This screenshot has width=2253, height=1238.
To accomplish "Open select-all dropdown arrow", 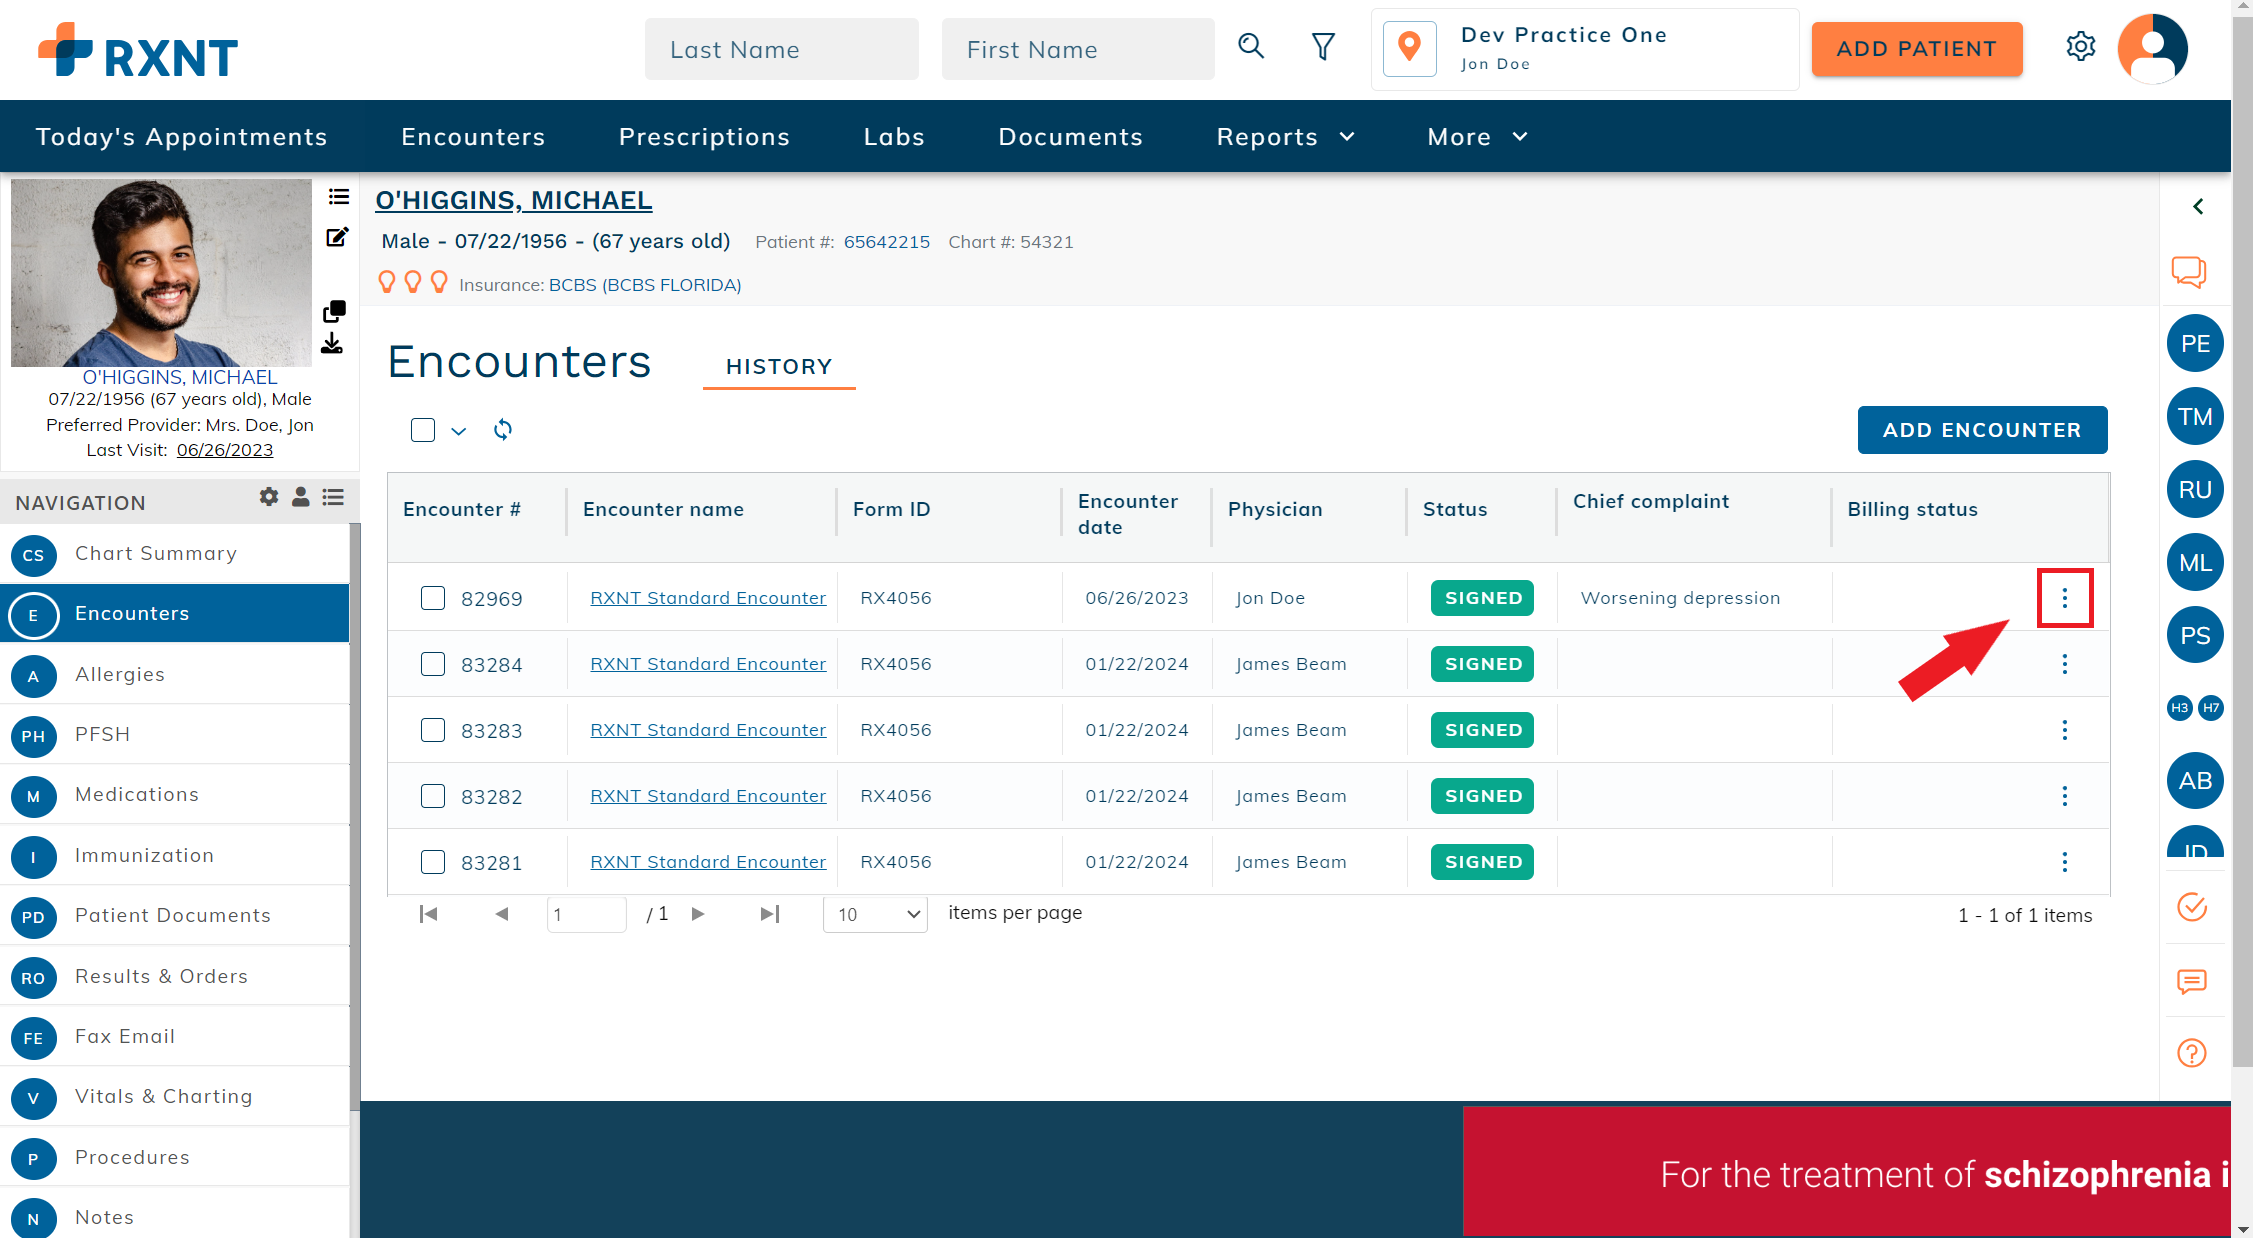I will pyautogui.click(x=459, y=431).
